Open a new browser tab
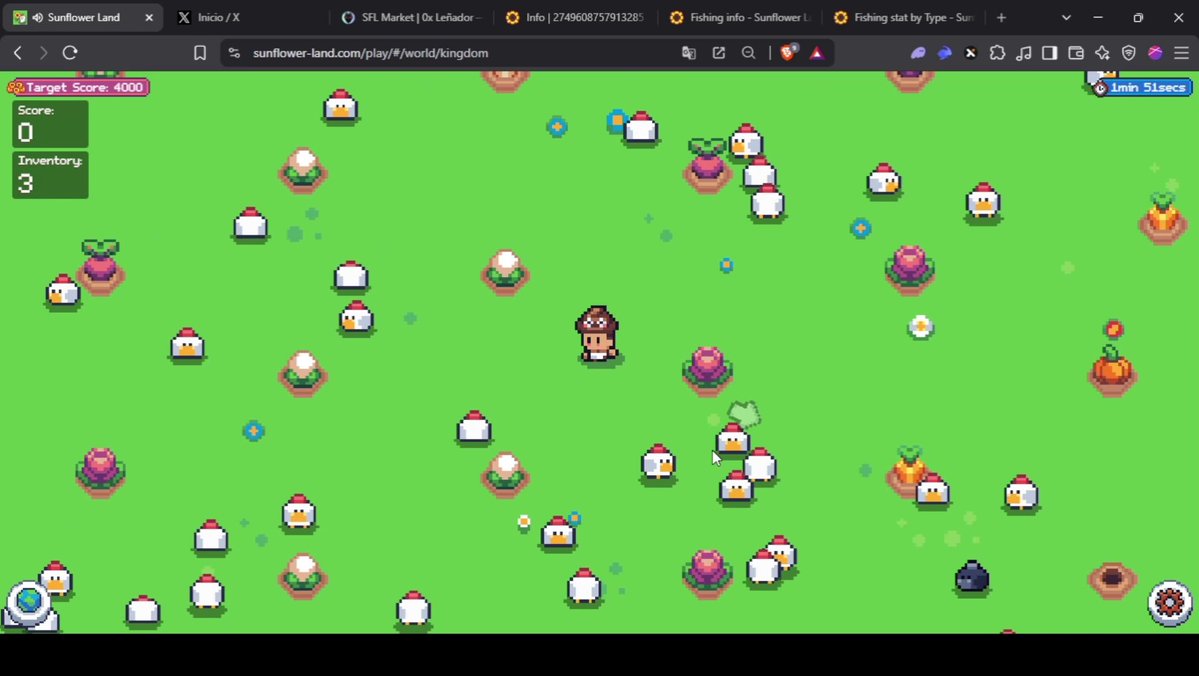Screen dimensions: 1199x676 point(1002,17)
